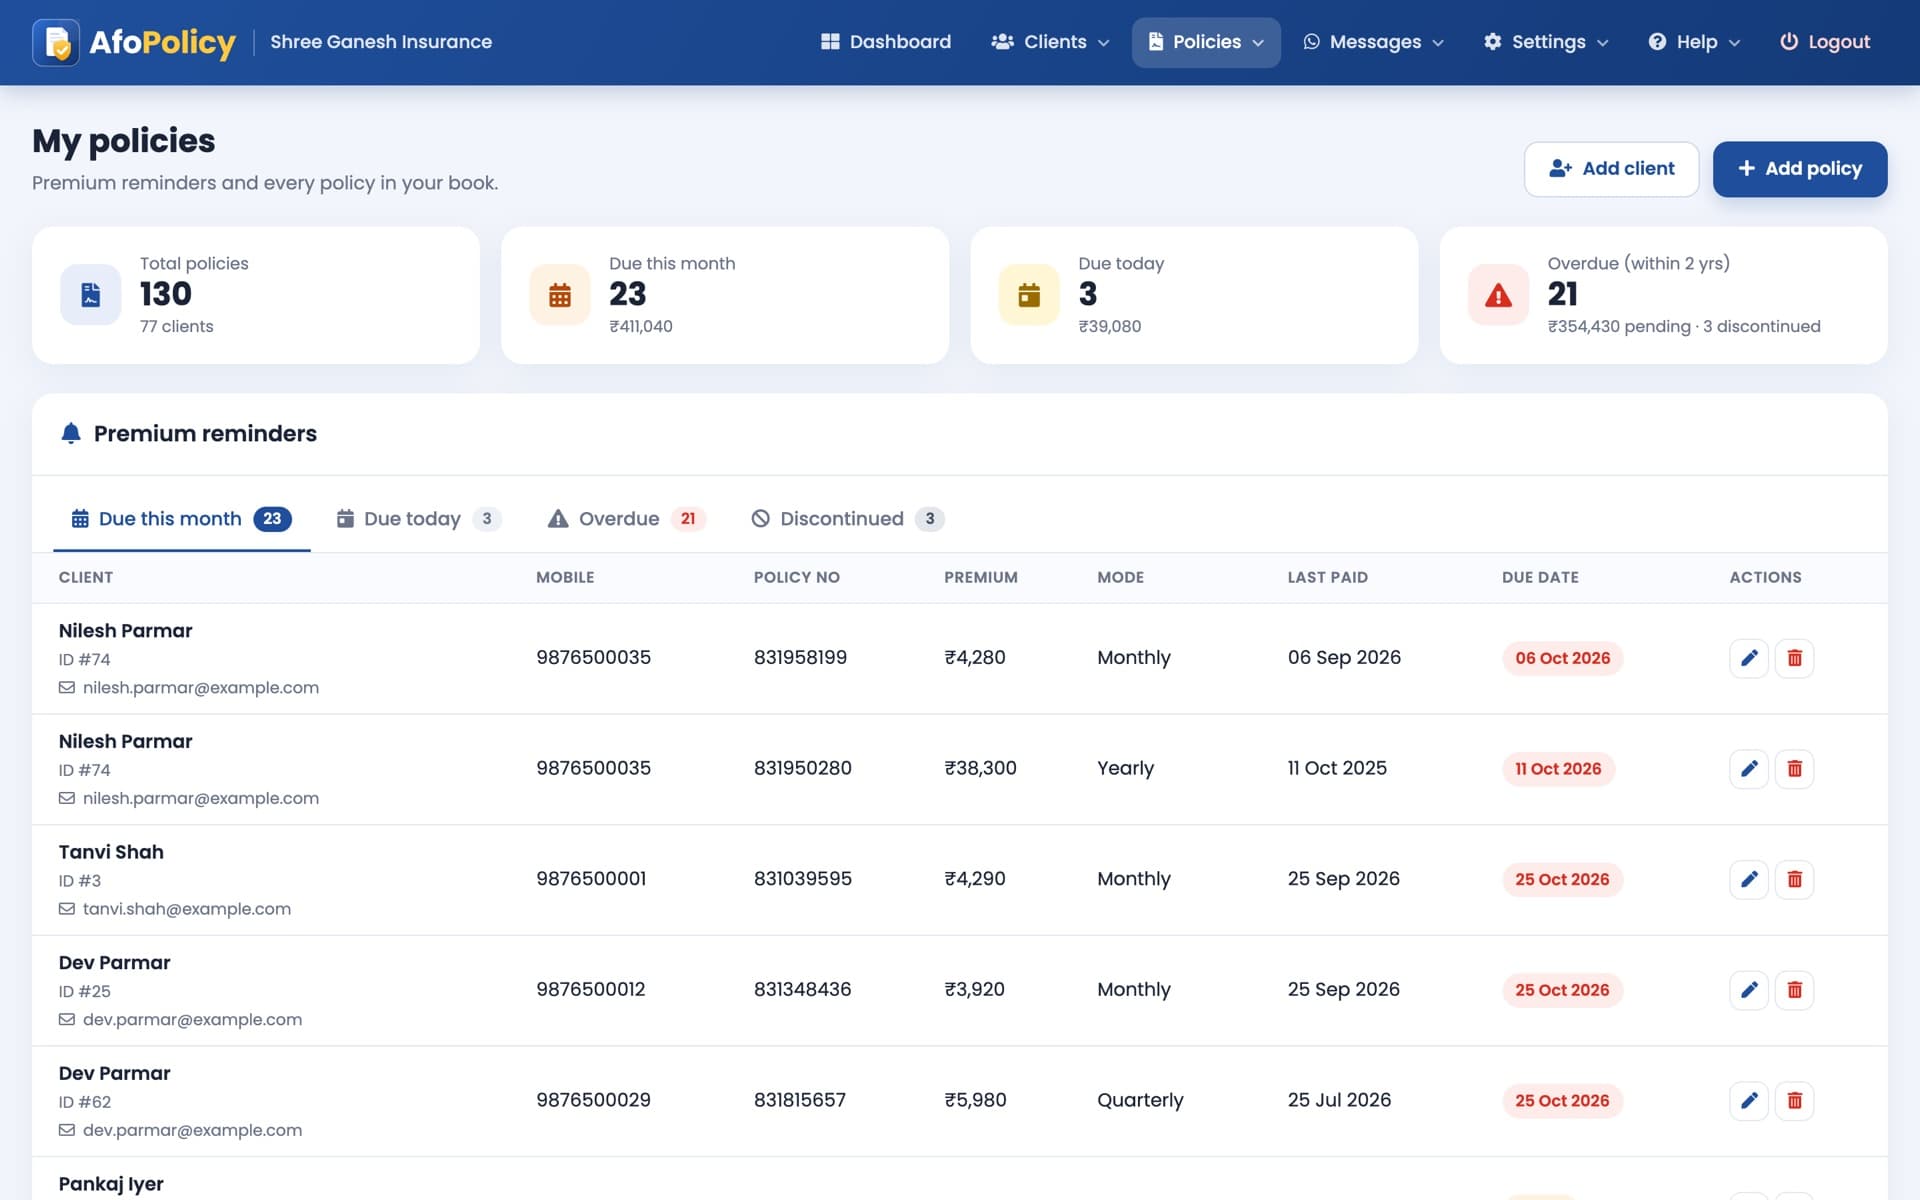Click the Due today calendar card icon
Screen dimensions: 1920x1200
click(1029, 295)
